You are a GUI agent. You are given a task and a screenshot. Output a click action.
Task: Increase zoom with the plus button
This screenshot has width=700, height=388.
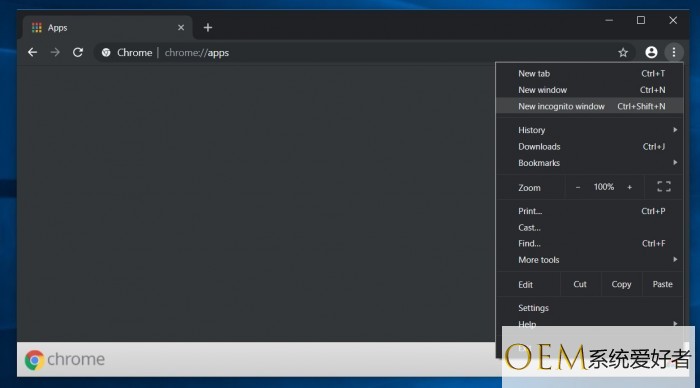(629, 188)
